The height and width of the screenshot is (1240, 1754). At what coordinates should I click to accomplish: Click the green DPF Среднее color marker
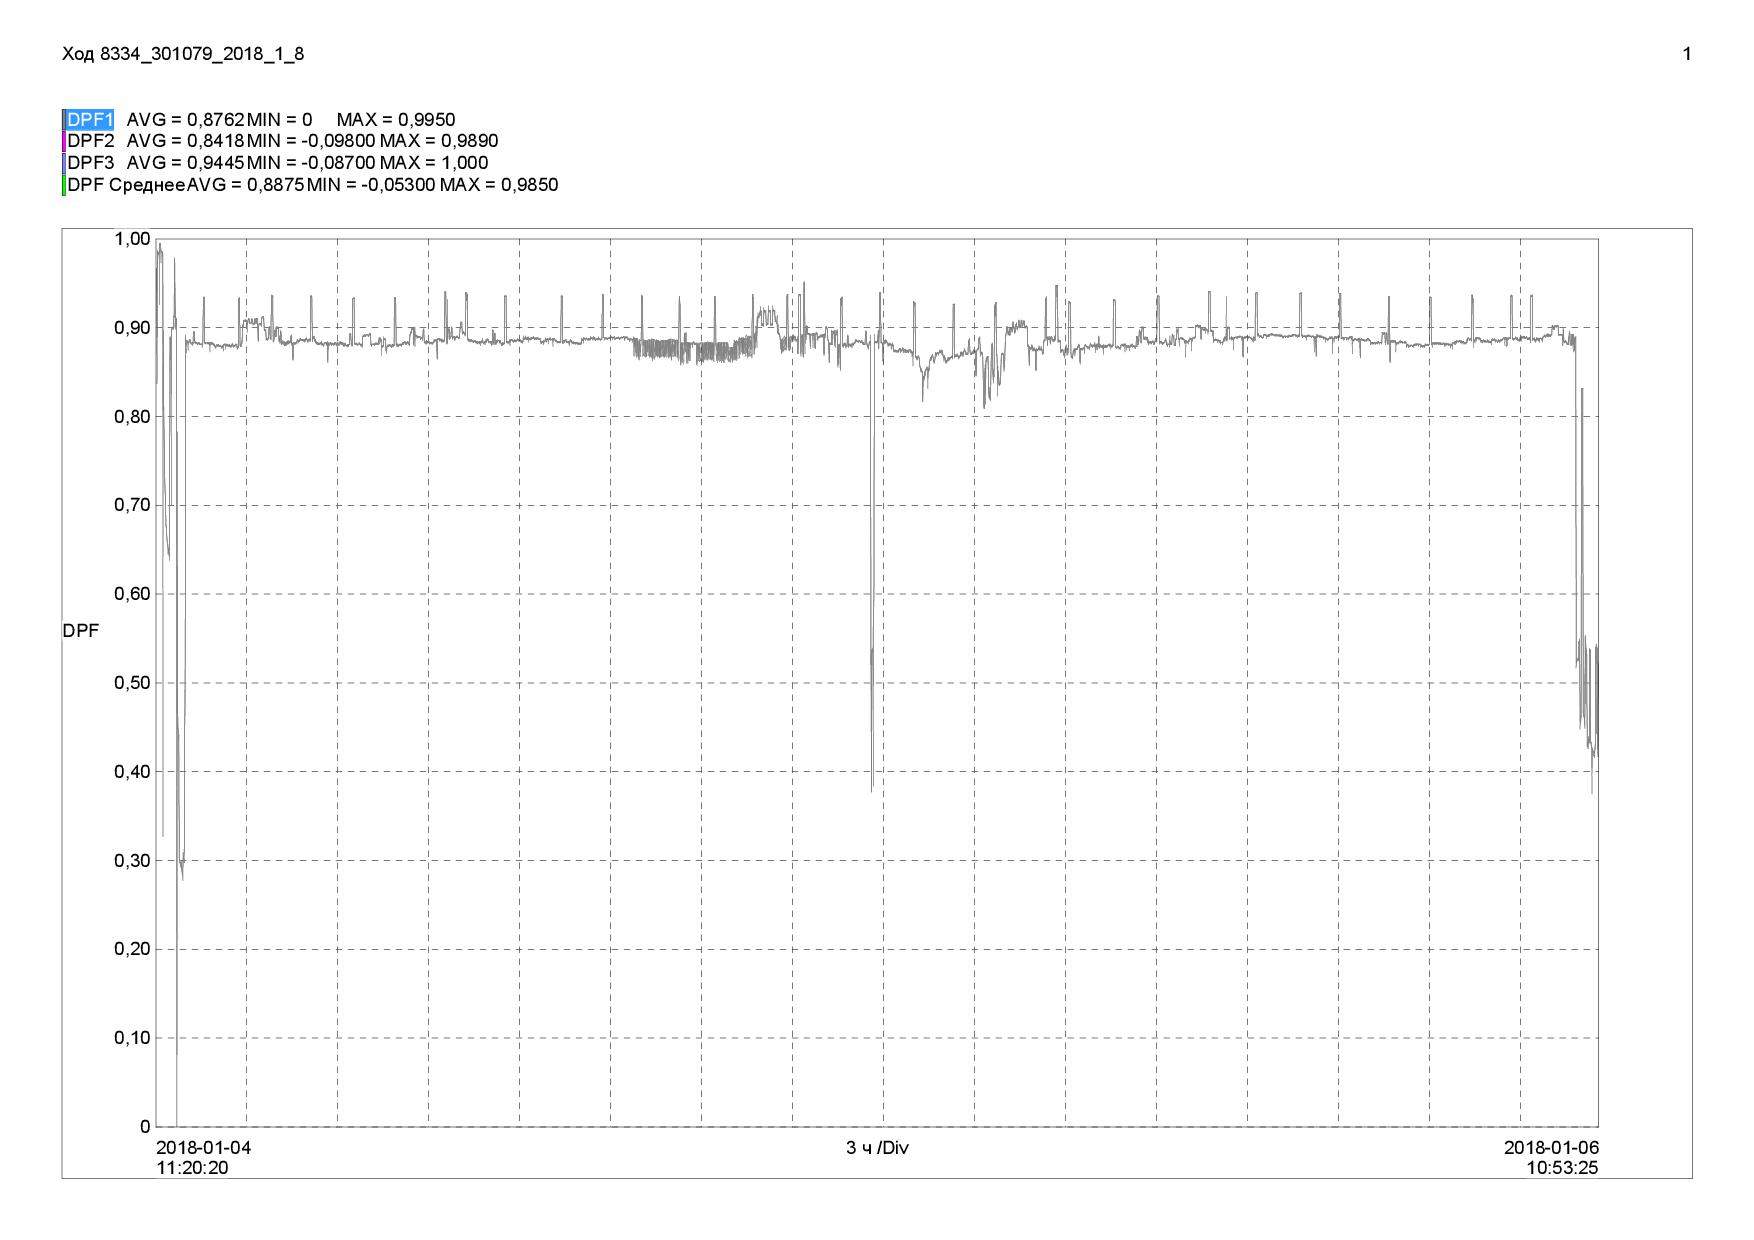pos(64,185)
